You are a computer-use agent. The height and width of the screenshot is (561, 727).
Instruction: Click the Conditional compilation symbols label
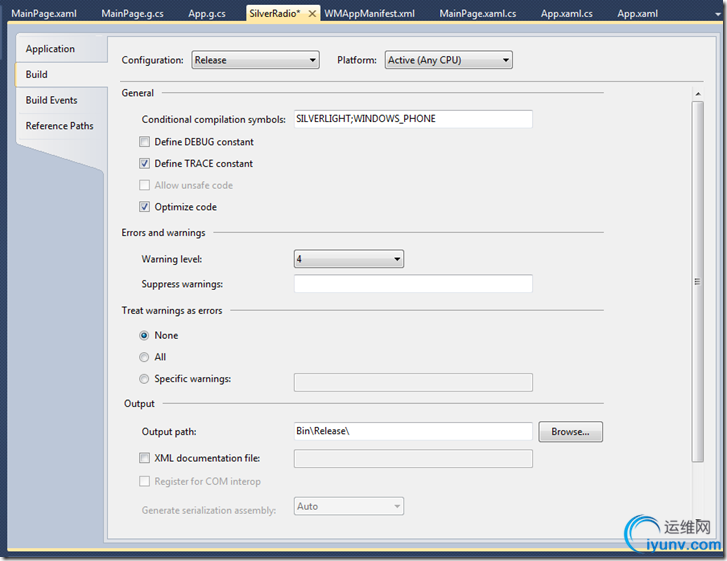pyautogui.click(x=214, y=119)
